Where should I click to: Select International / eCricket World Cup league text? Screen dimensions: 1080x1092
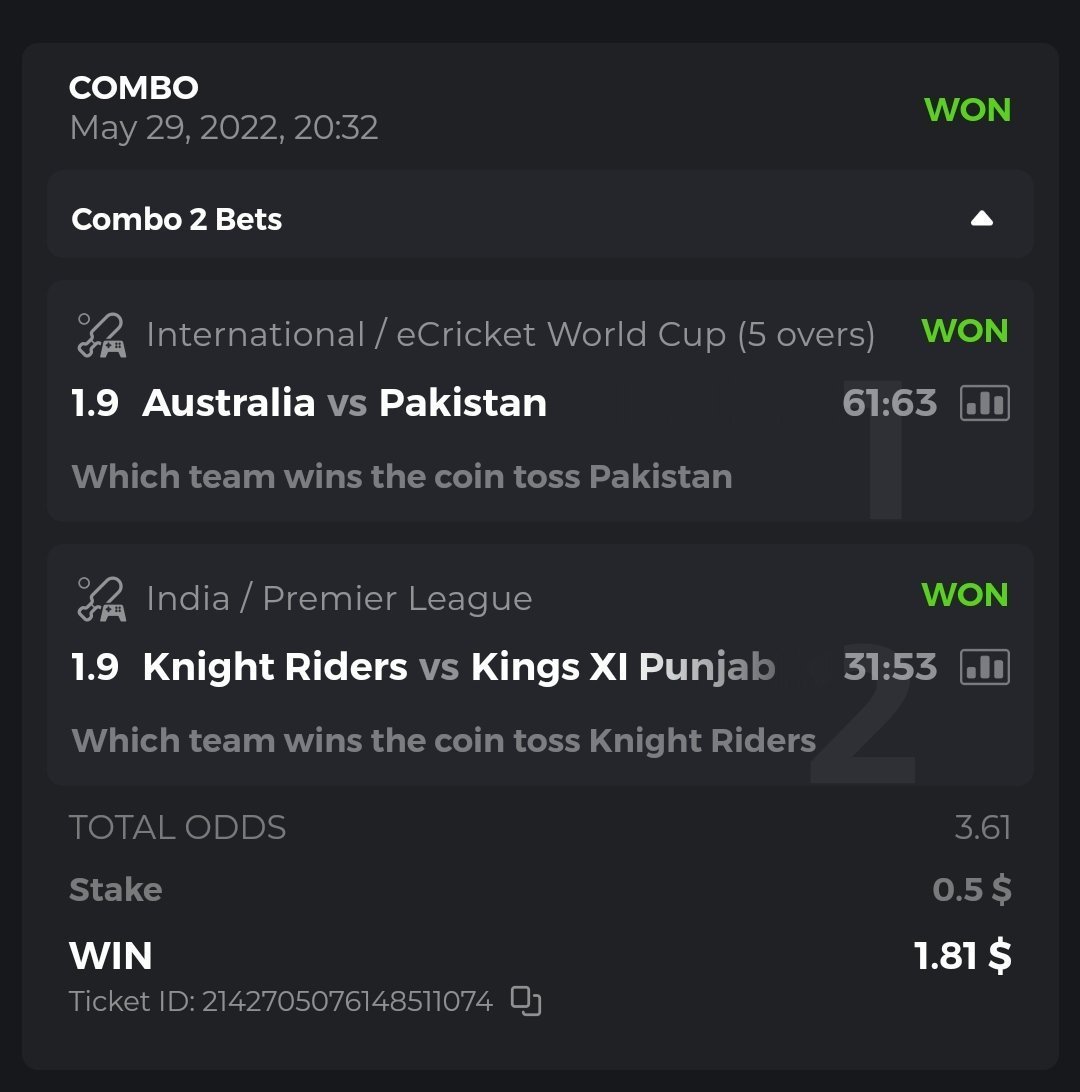tap(510, 335)
